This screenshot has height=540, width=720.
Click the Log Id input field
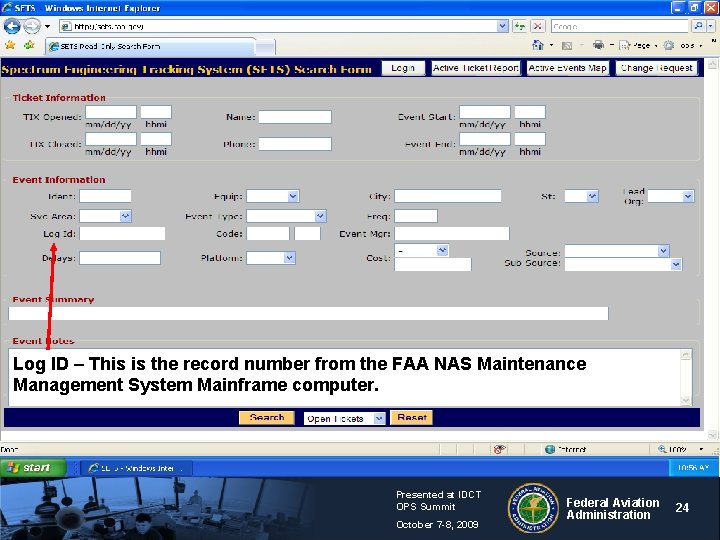[x=122, y=233]
